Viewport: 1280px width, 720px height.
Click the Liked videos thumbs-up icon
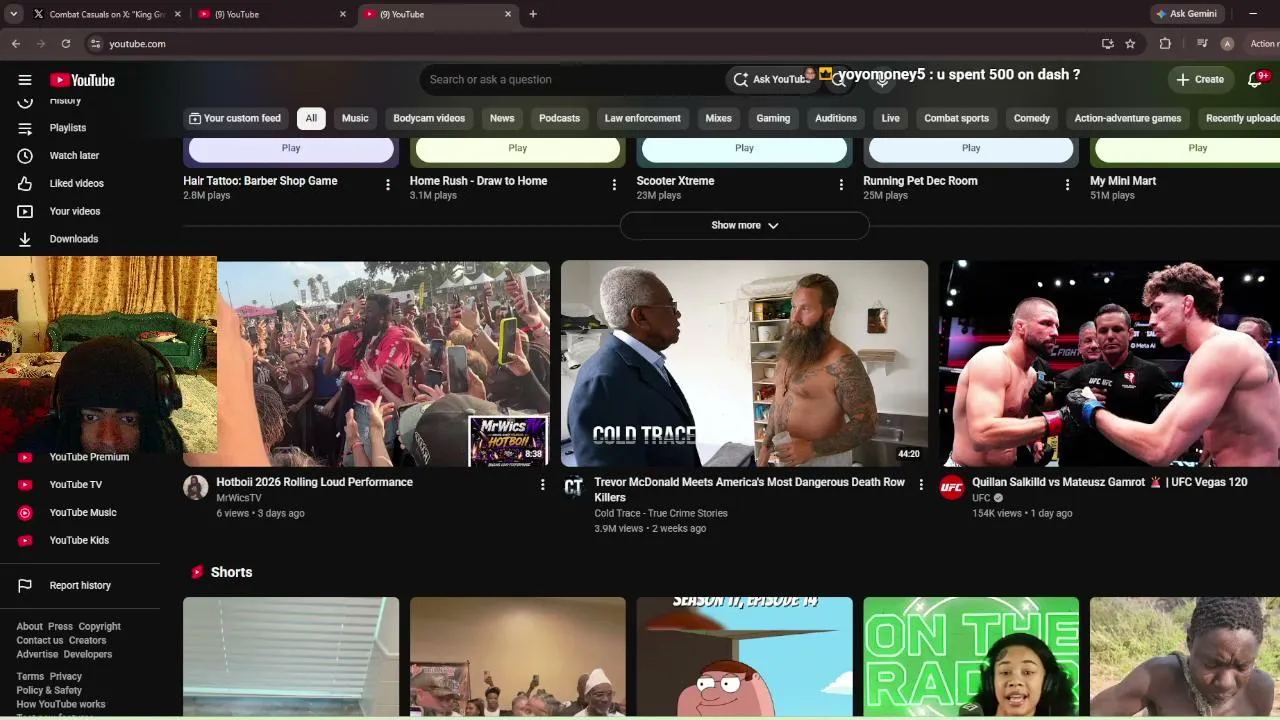point(25,184)
